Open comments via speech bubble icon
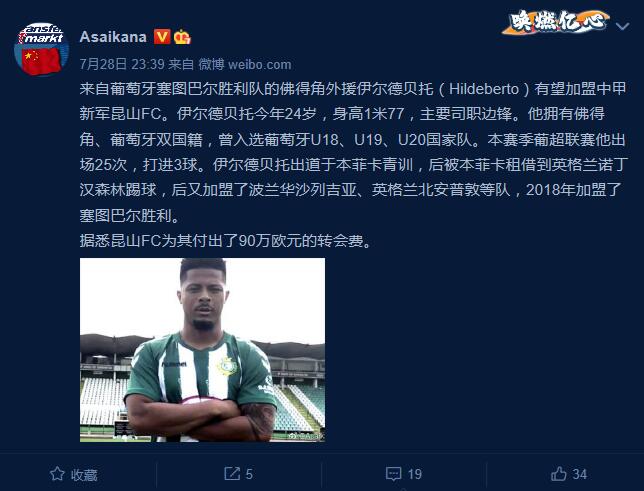Viewport: 644px width, 491px height. [x=393, y=474]
